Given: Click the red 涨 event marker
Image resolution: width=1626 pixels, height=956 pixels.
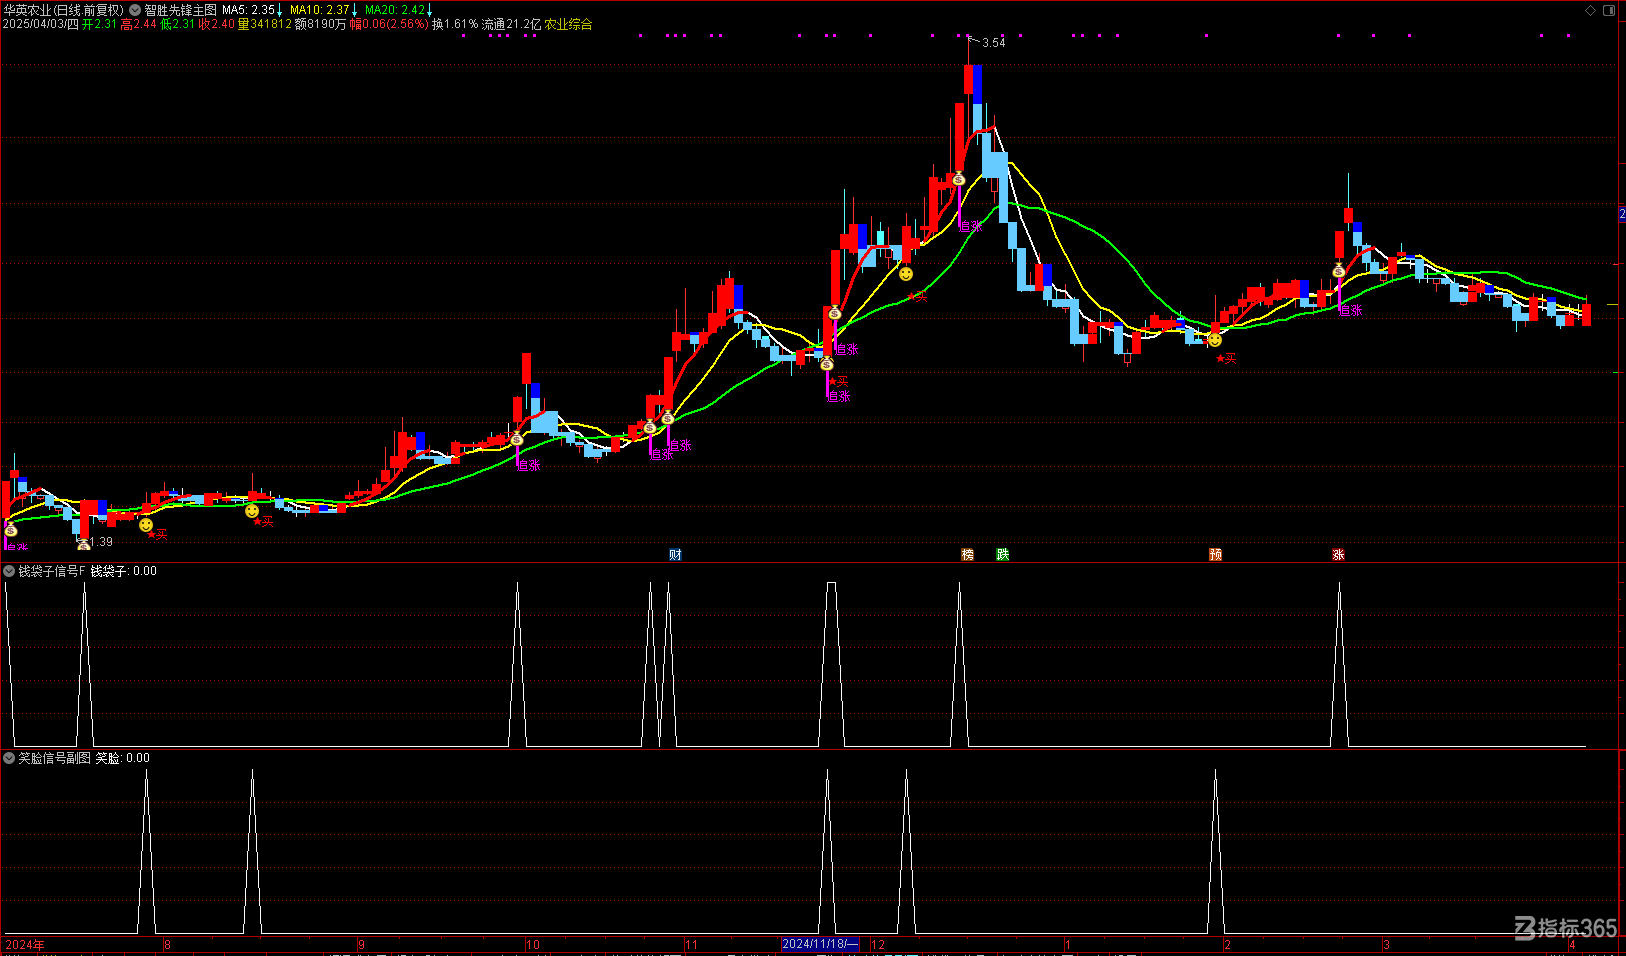Looking at the screenshot, I should (x=1338, y=555).
